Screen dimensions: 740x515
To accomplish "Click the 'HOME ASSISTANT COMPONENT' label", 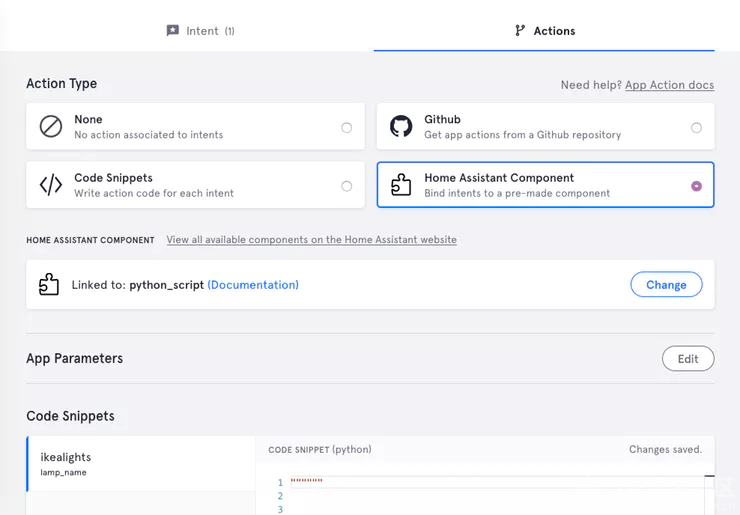I will click(x=90, y=240).
